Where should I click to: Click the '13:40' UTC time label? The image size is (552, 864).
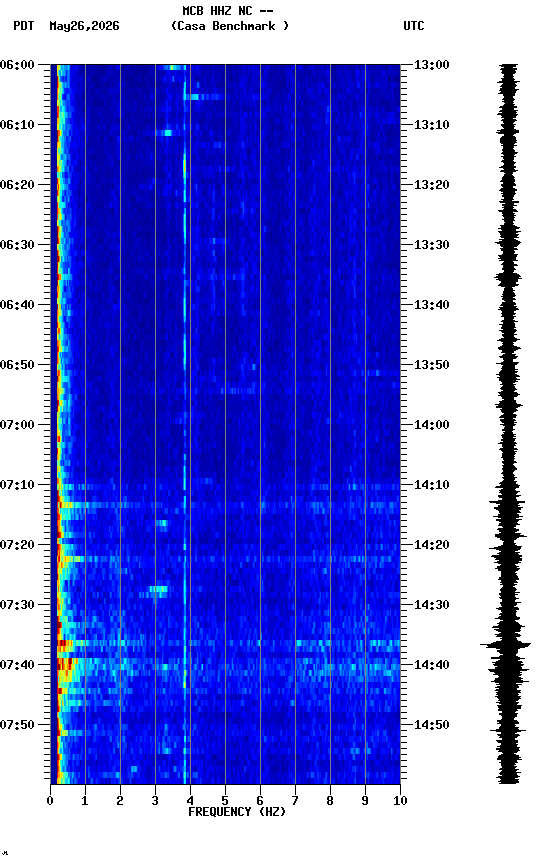point(432,305)
